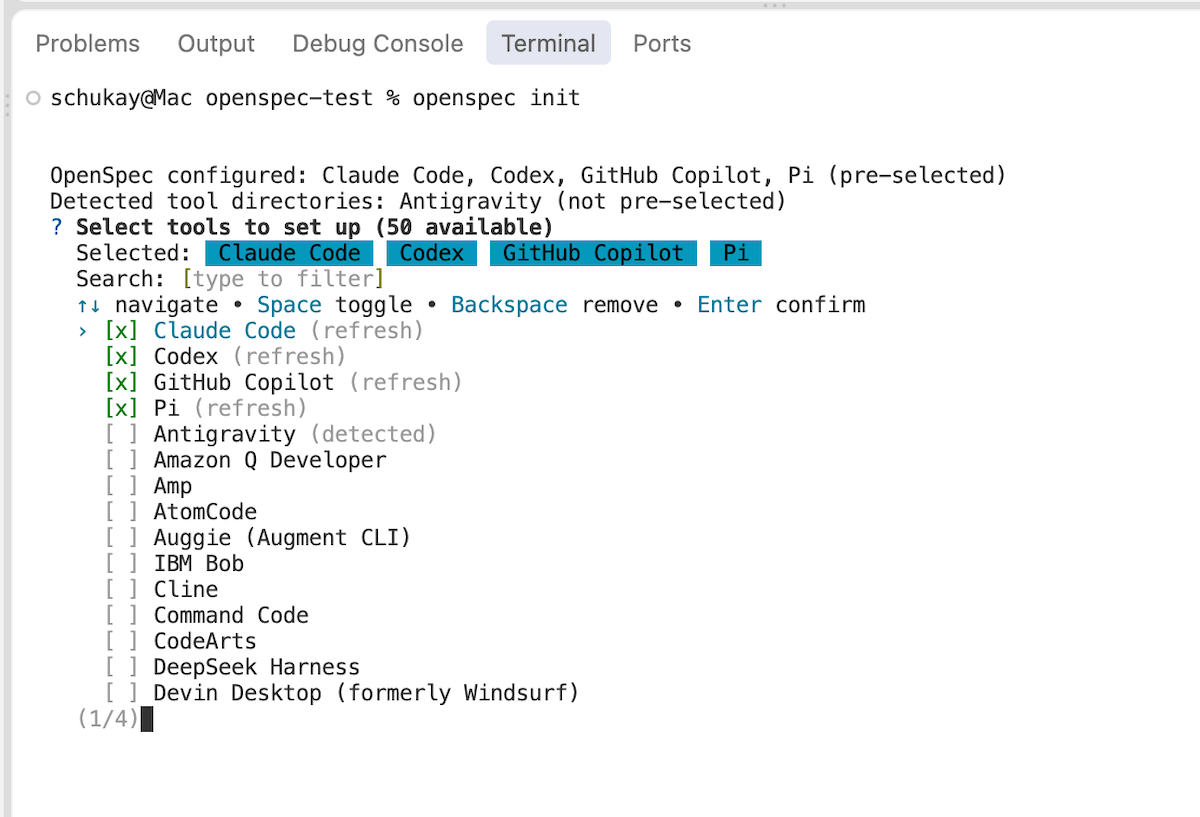This screenshot has width=1200, height=817.
Task: Select the Terminal tab
Action: tap(549, 44)
